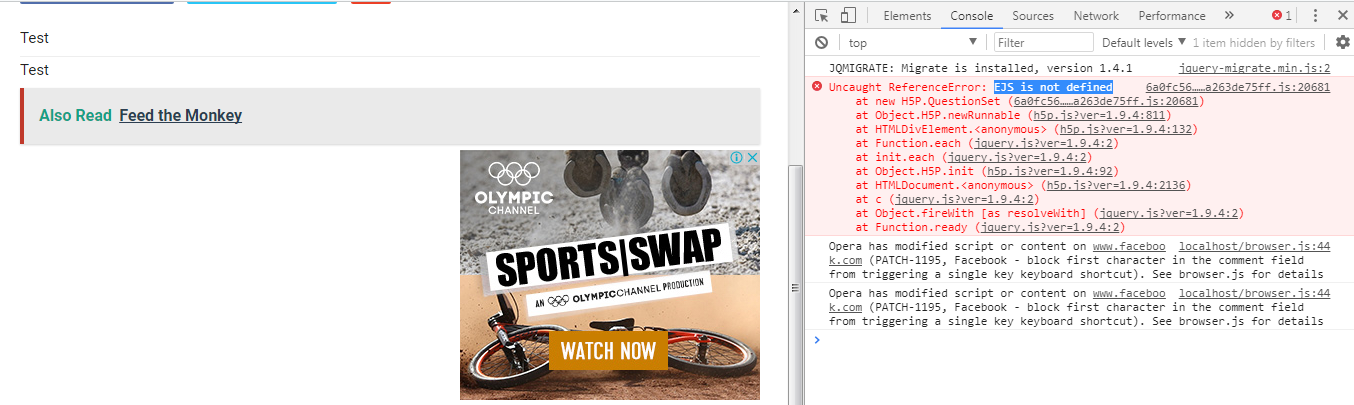Open the Performance tab

(x=1172, y=15)
